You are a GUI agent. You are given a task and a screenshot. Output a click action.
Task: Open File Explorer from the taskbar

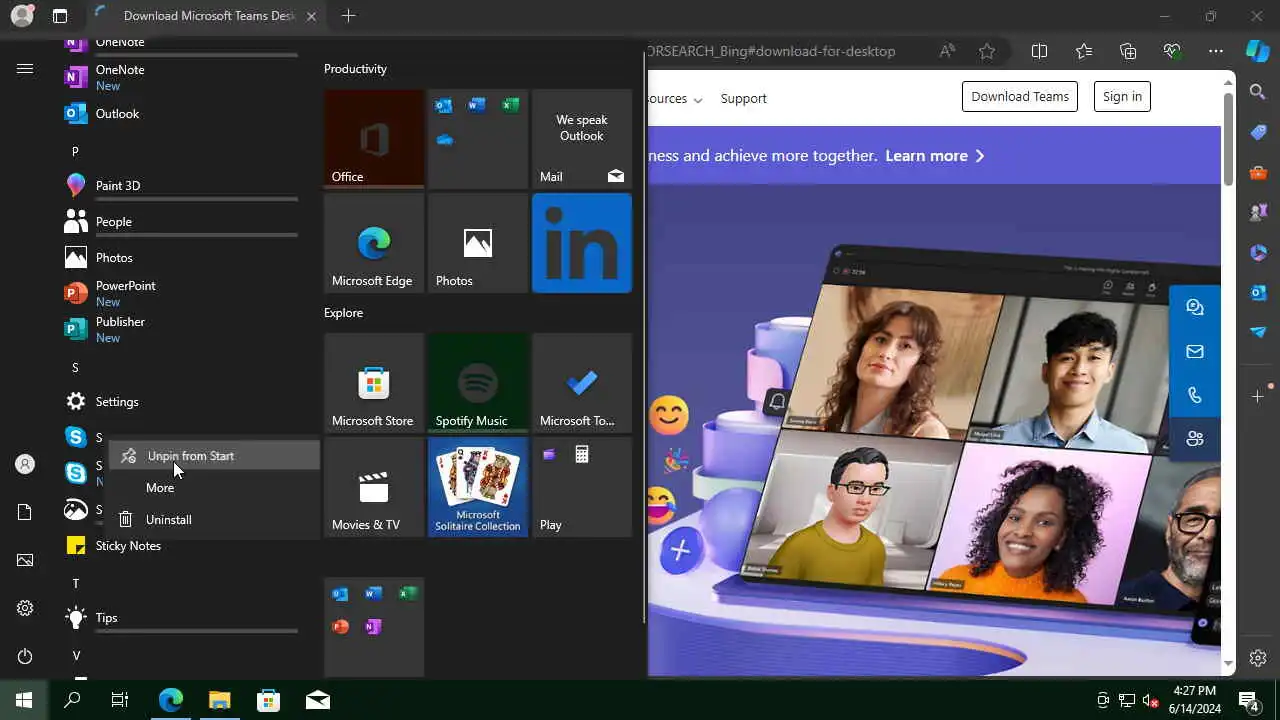point(220,700)
